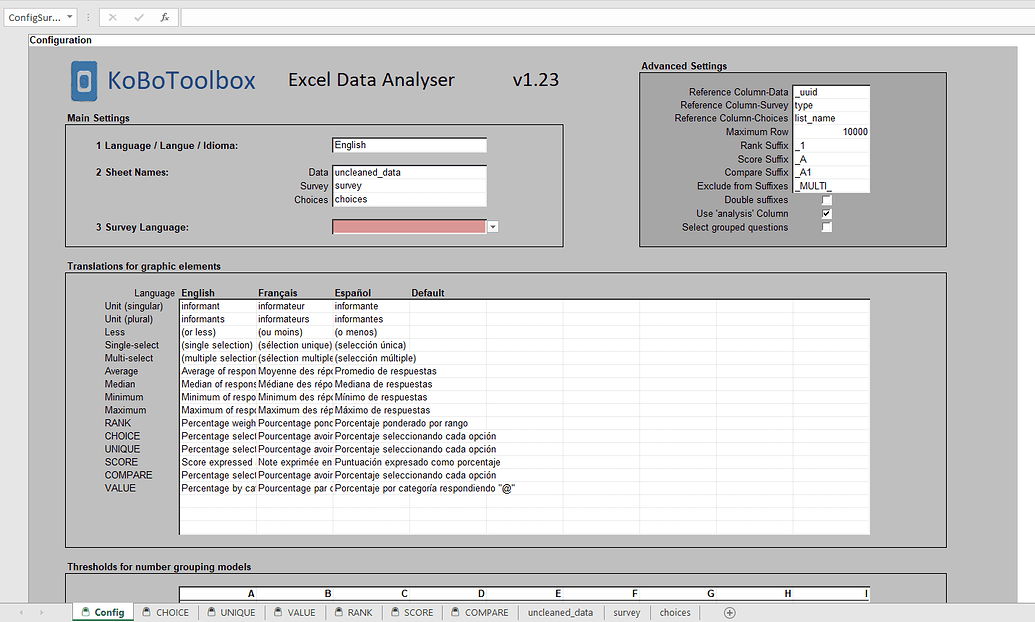This screenshot has width=1035, height=622.
Task: Open the Survey Language dropdown
Action: [x=491, y=226]
